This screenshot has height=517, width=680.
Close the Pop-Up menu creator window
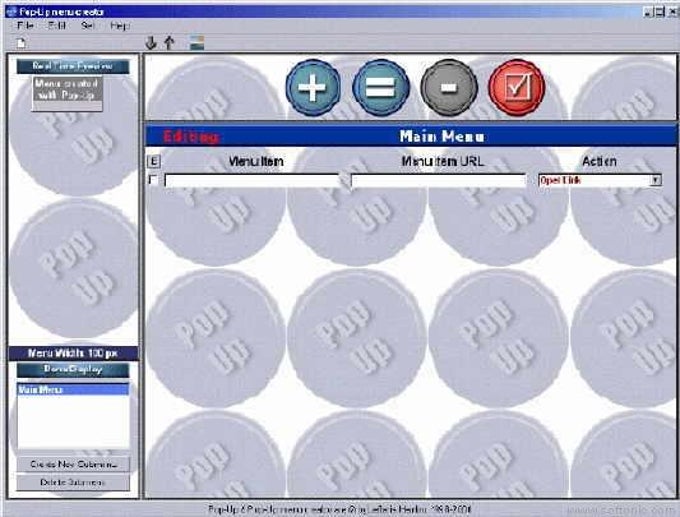pos(673,12)
